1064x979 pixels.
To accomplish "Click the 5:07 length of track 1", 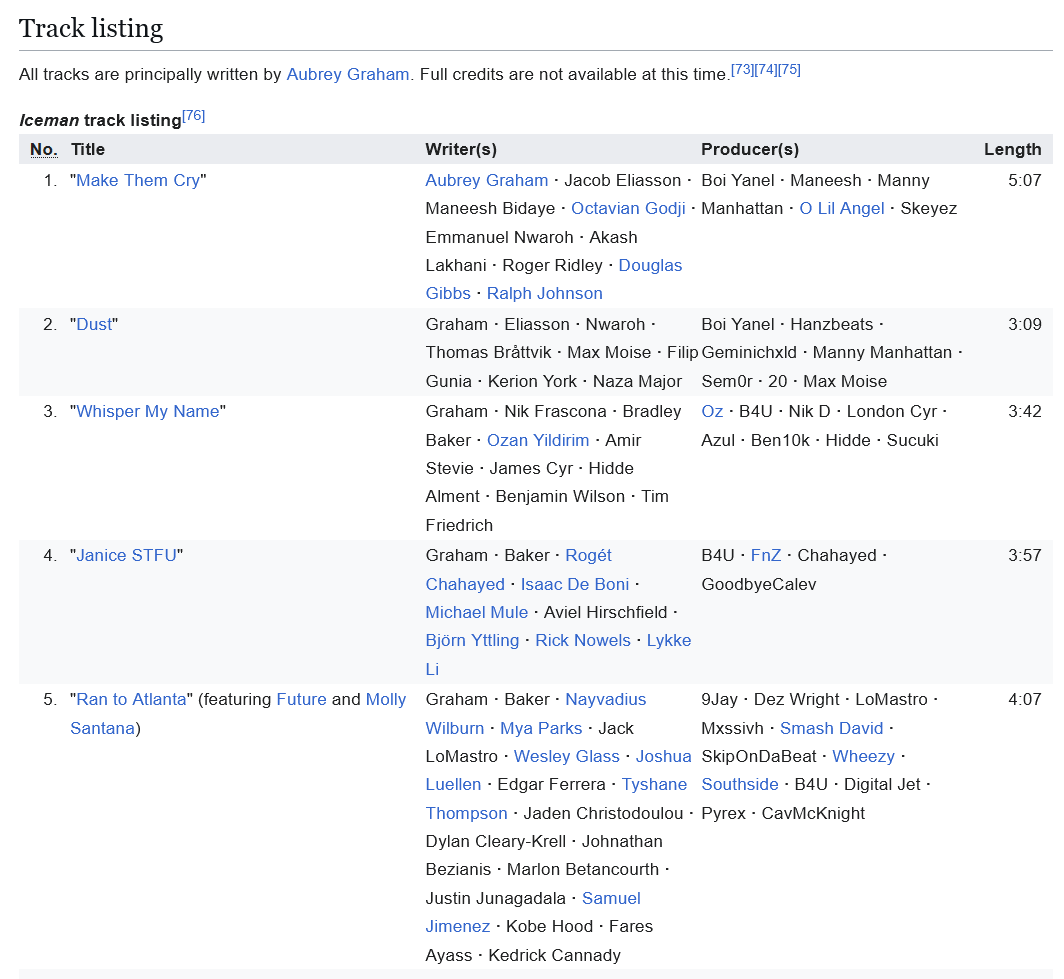I will coord(1025,180).
